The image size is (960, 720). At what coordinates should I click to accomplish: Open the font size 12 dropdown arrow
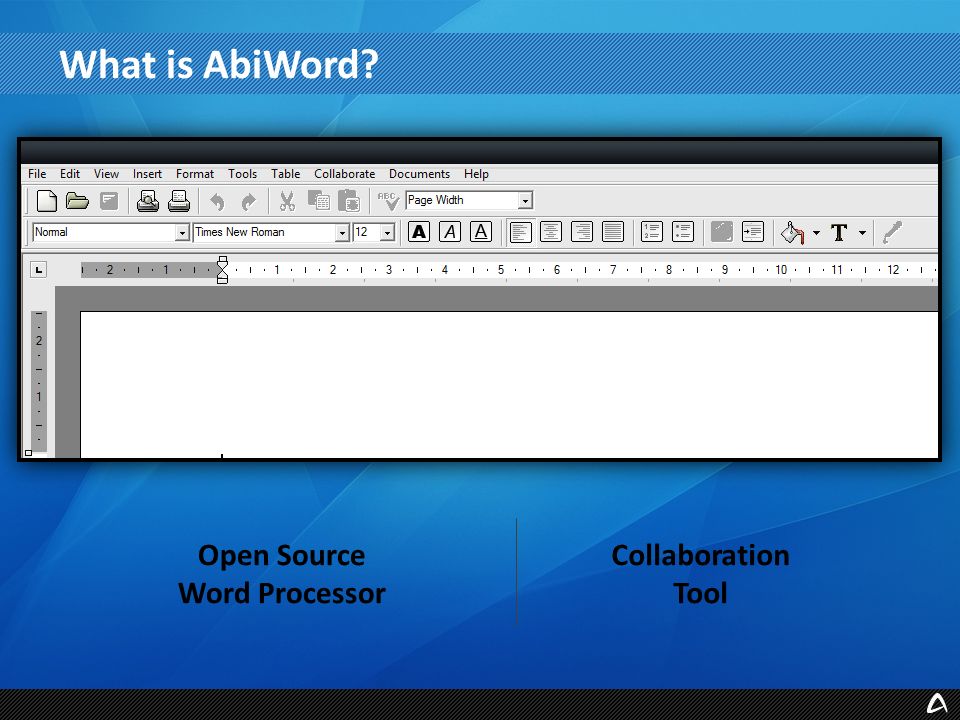[388, 233]
